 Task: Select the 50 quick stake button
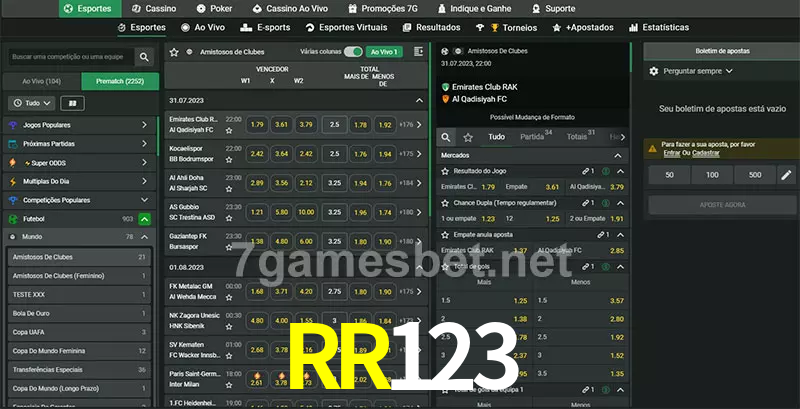669,175
